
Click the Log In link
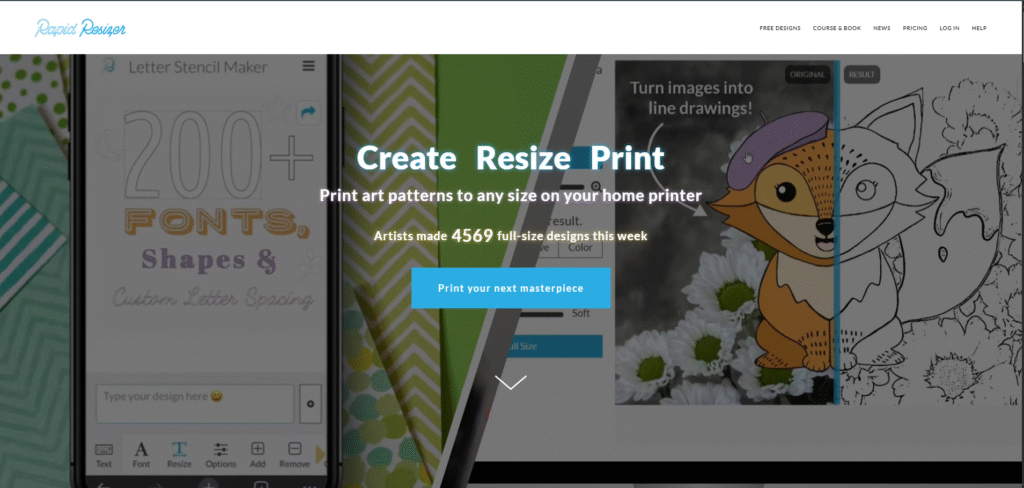click(x=950, y=28)
